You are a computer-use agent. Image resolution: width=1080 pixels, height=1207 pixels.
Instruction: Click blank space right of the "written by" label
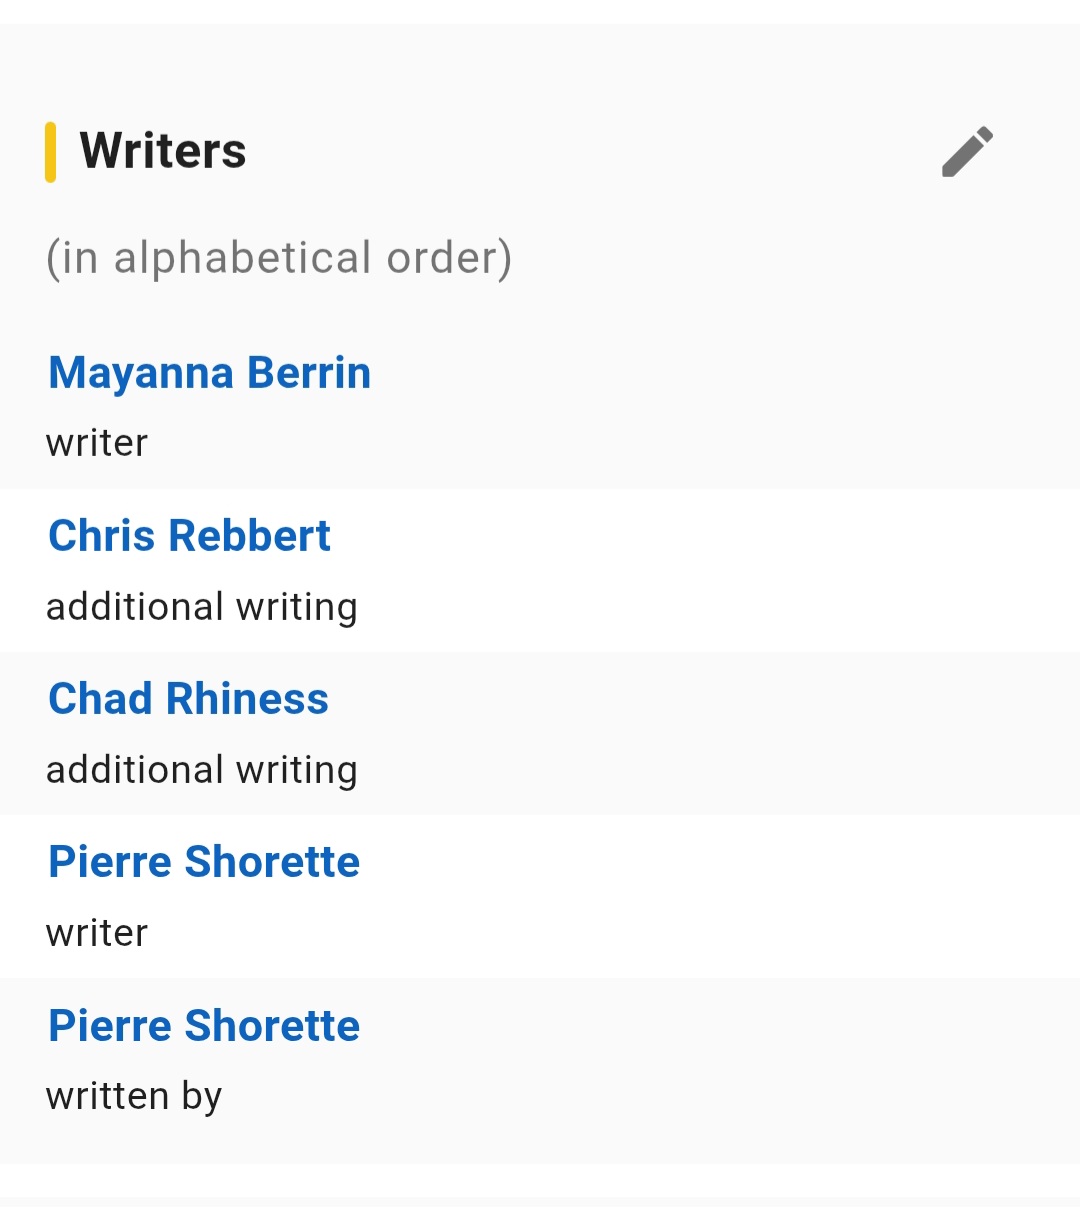click(x=650, y=1097)
